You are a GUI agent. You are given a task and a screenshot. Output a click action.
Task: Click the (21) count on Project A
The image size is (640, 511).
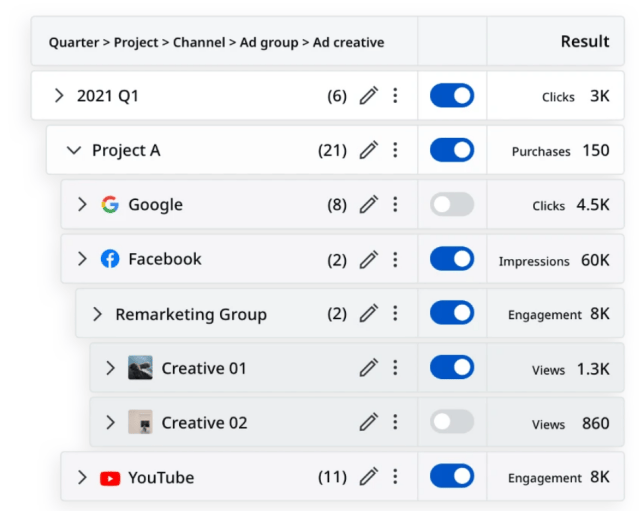pos(332,151)
